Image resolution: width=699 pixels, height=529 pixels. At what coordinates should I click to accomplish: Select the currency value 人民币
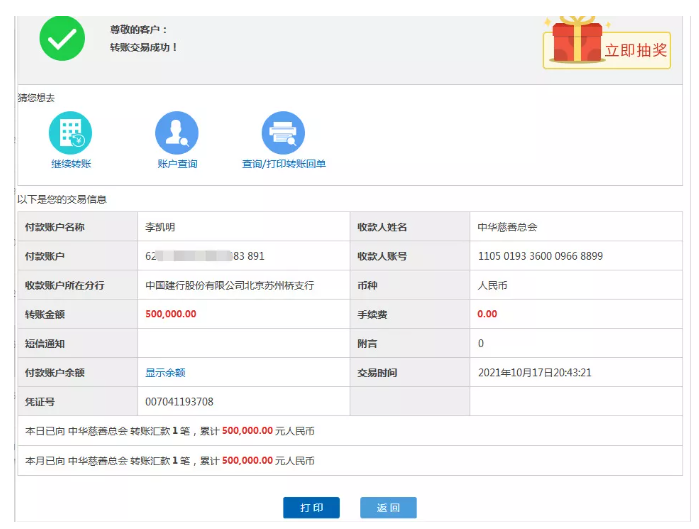click(493, 285)
